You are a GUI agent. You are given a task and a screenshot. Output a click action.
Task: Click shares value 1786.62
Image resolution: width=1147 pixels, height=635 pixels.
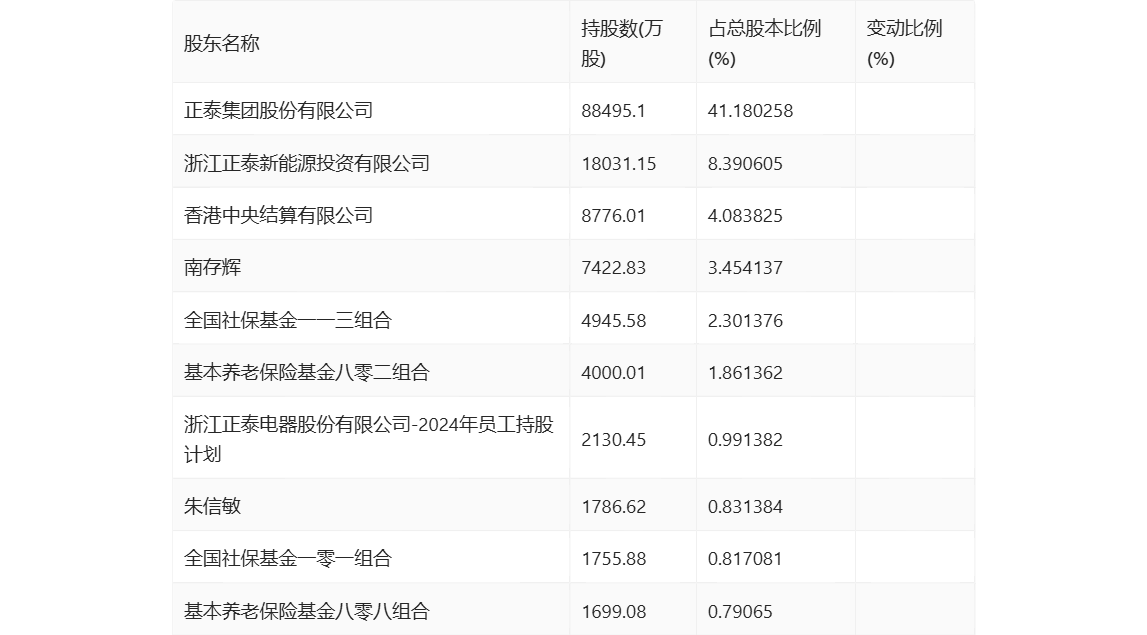[x=613, y=506]
